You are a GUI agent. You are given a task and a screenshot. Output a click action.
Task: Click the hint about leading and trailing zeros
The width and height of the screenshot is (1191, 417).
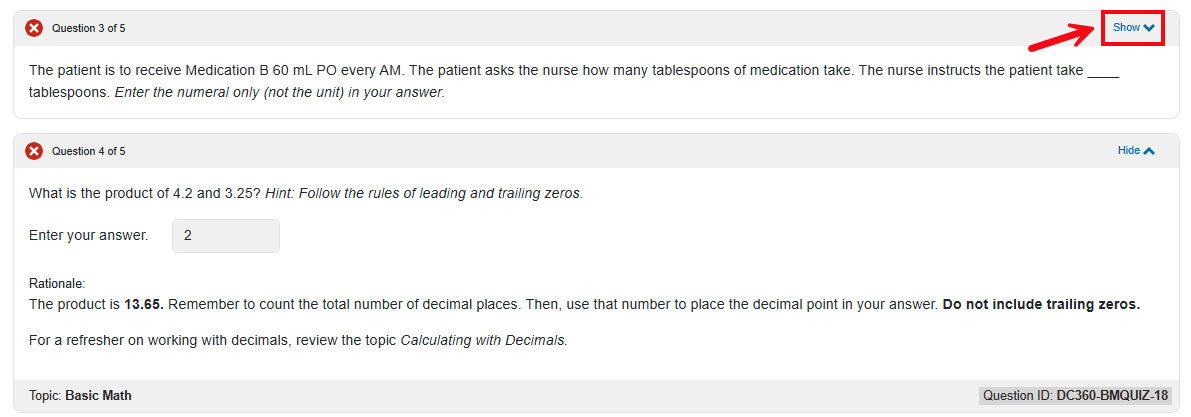pos(424,193)
